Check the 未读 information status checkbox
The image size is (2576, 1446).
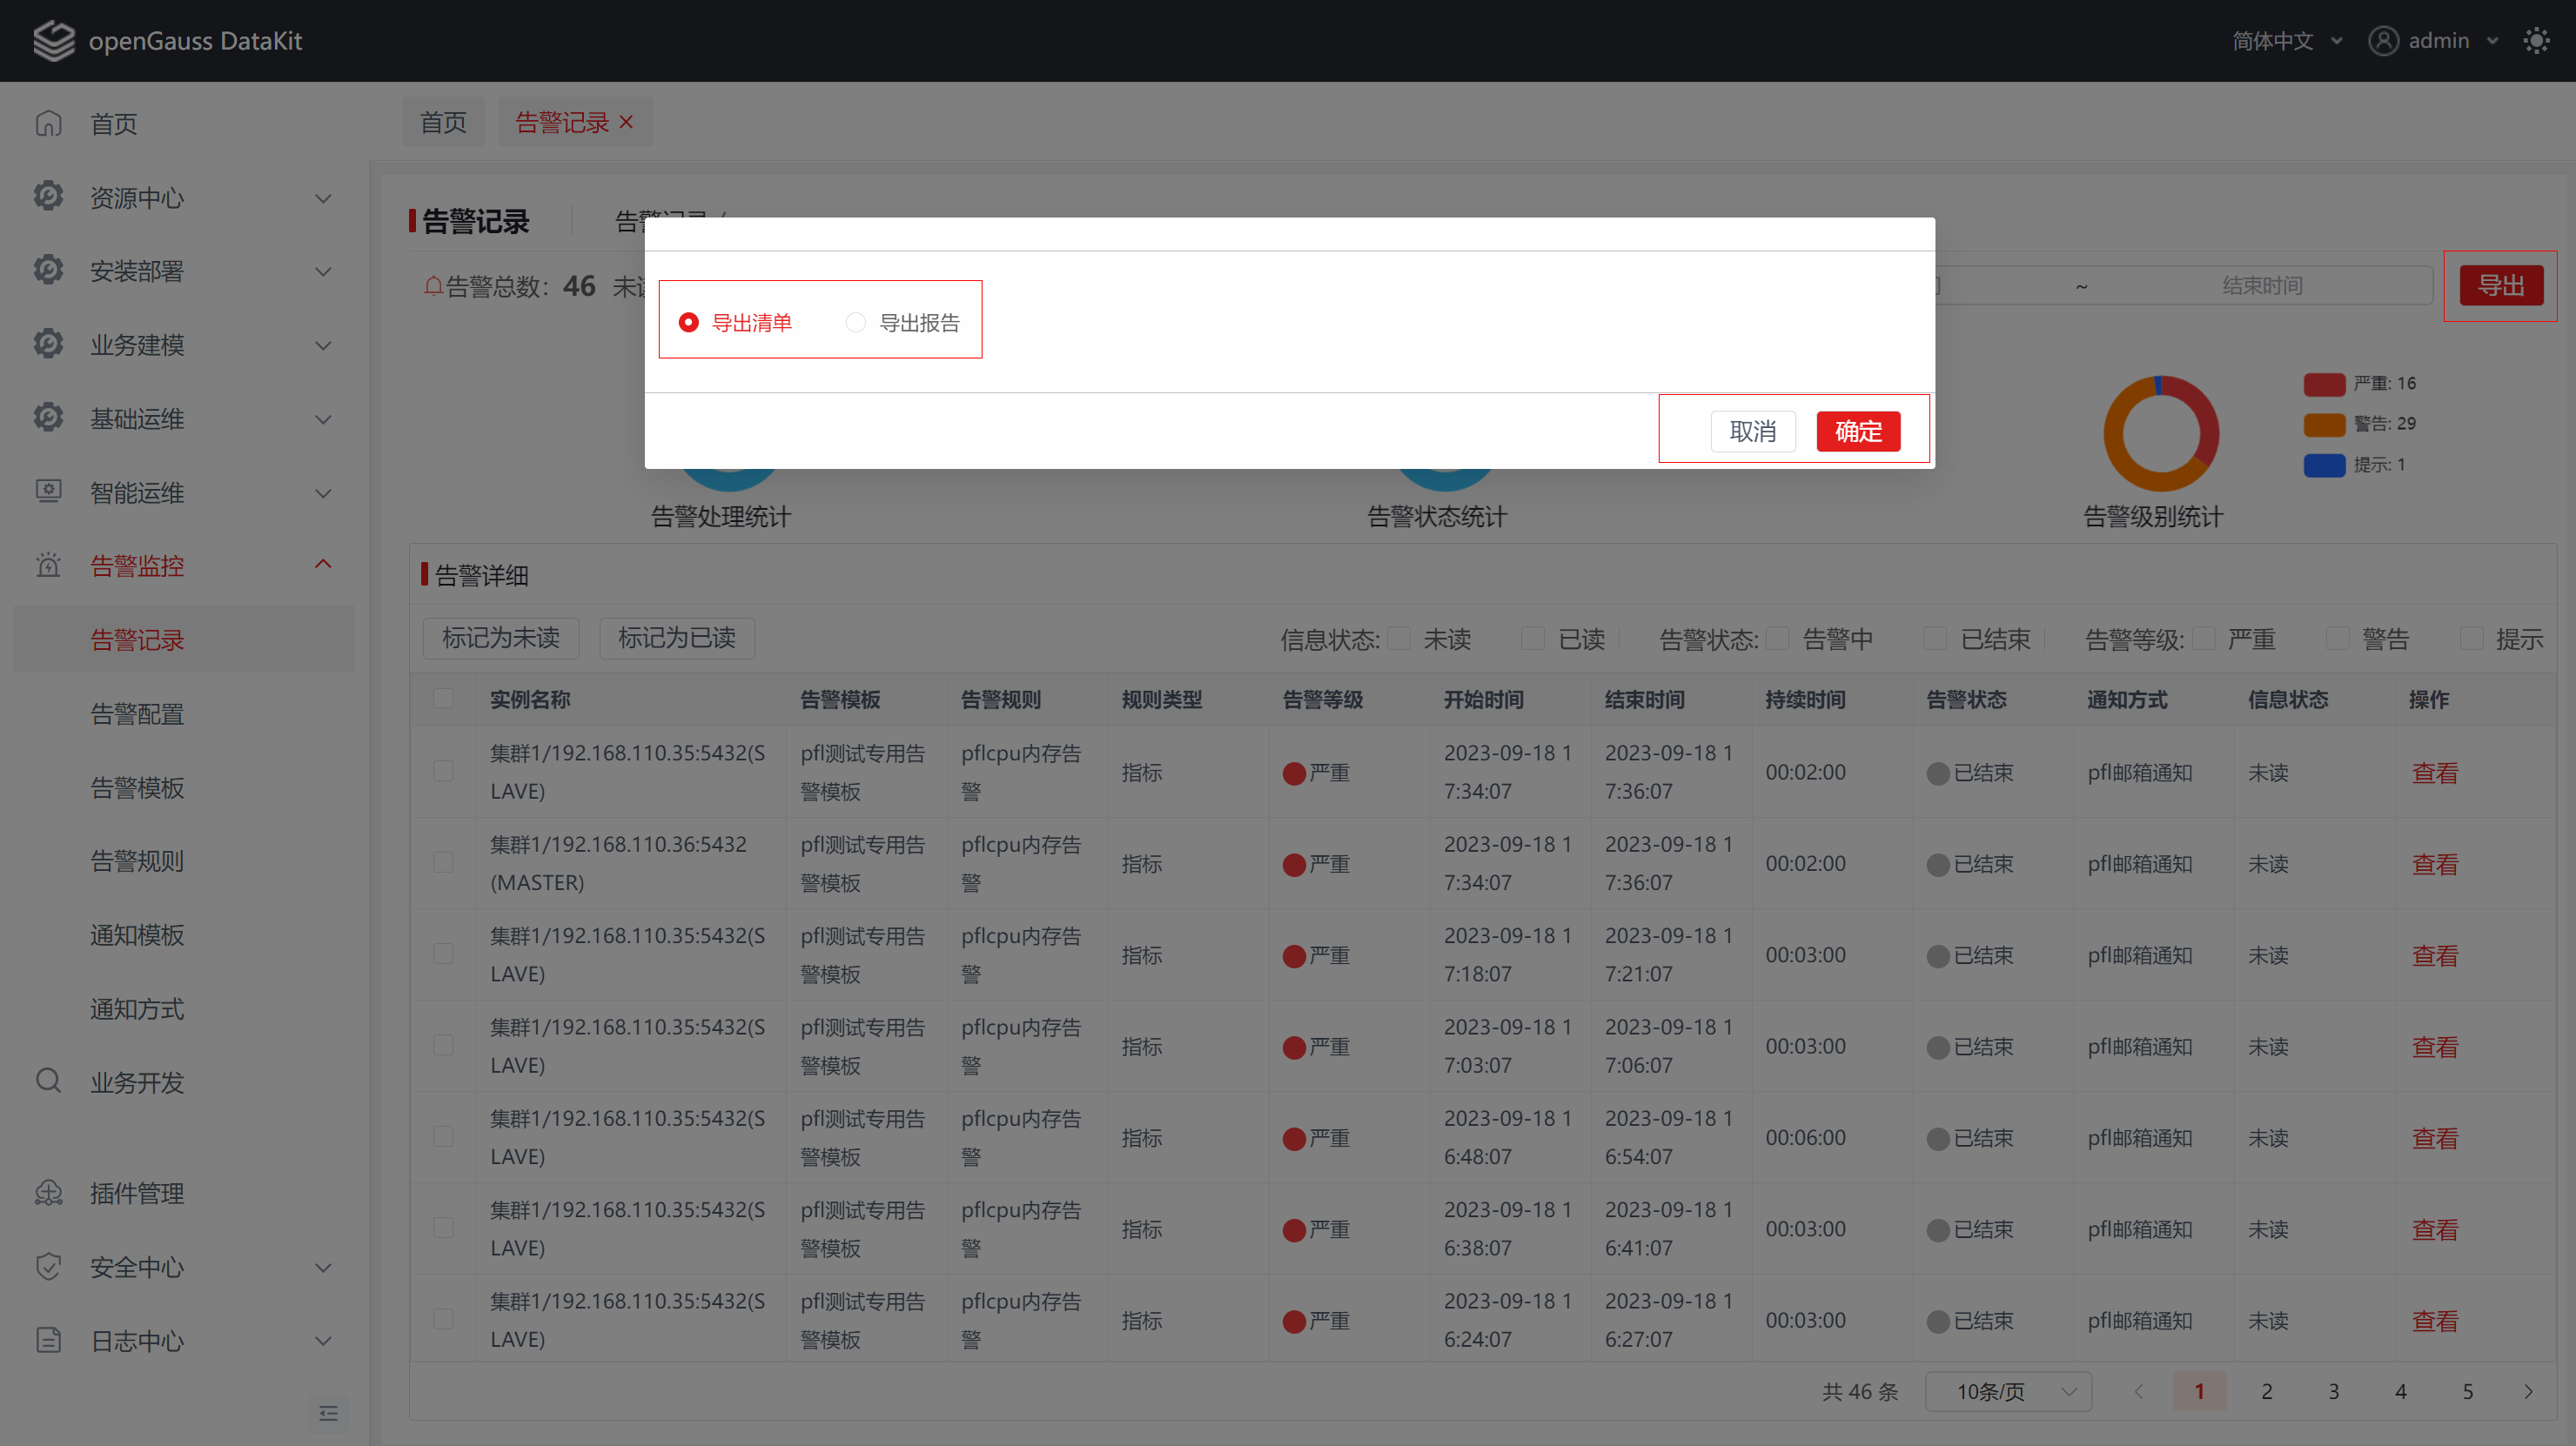[1400, 638]
